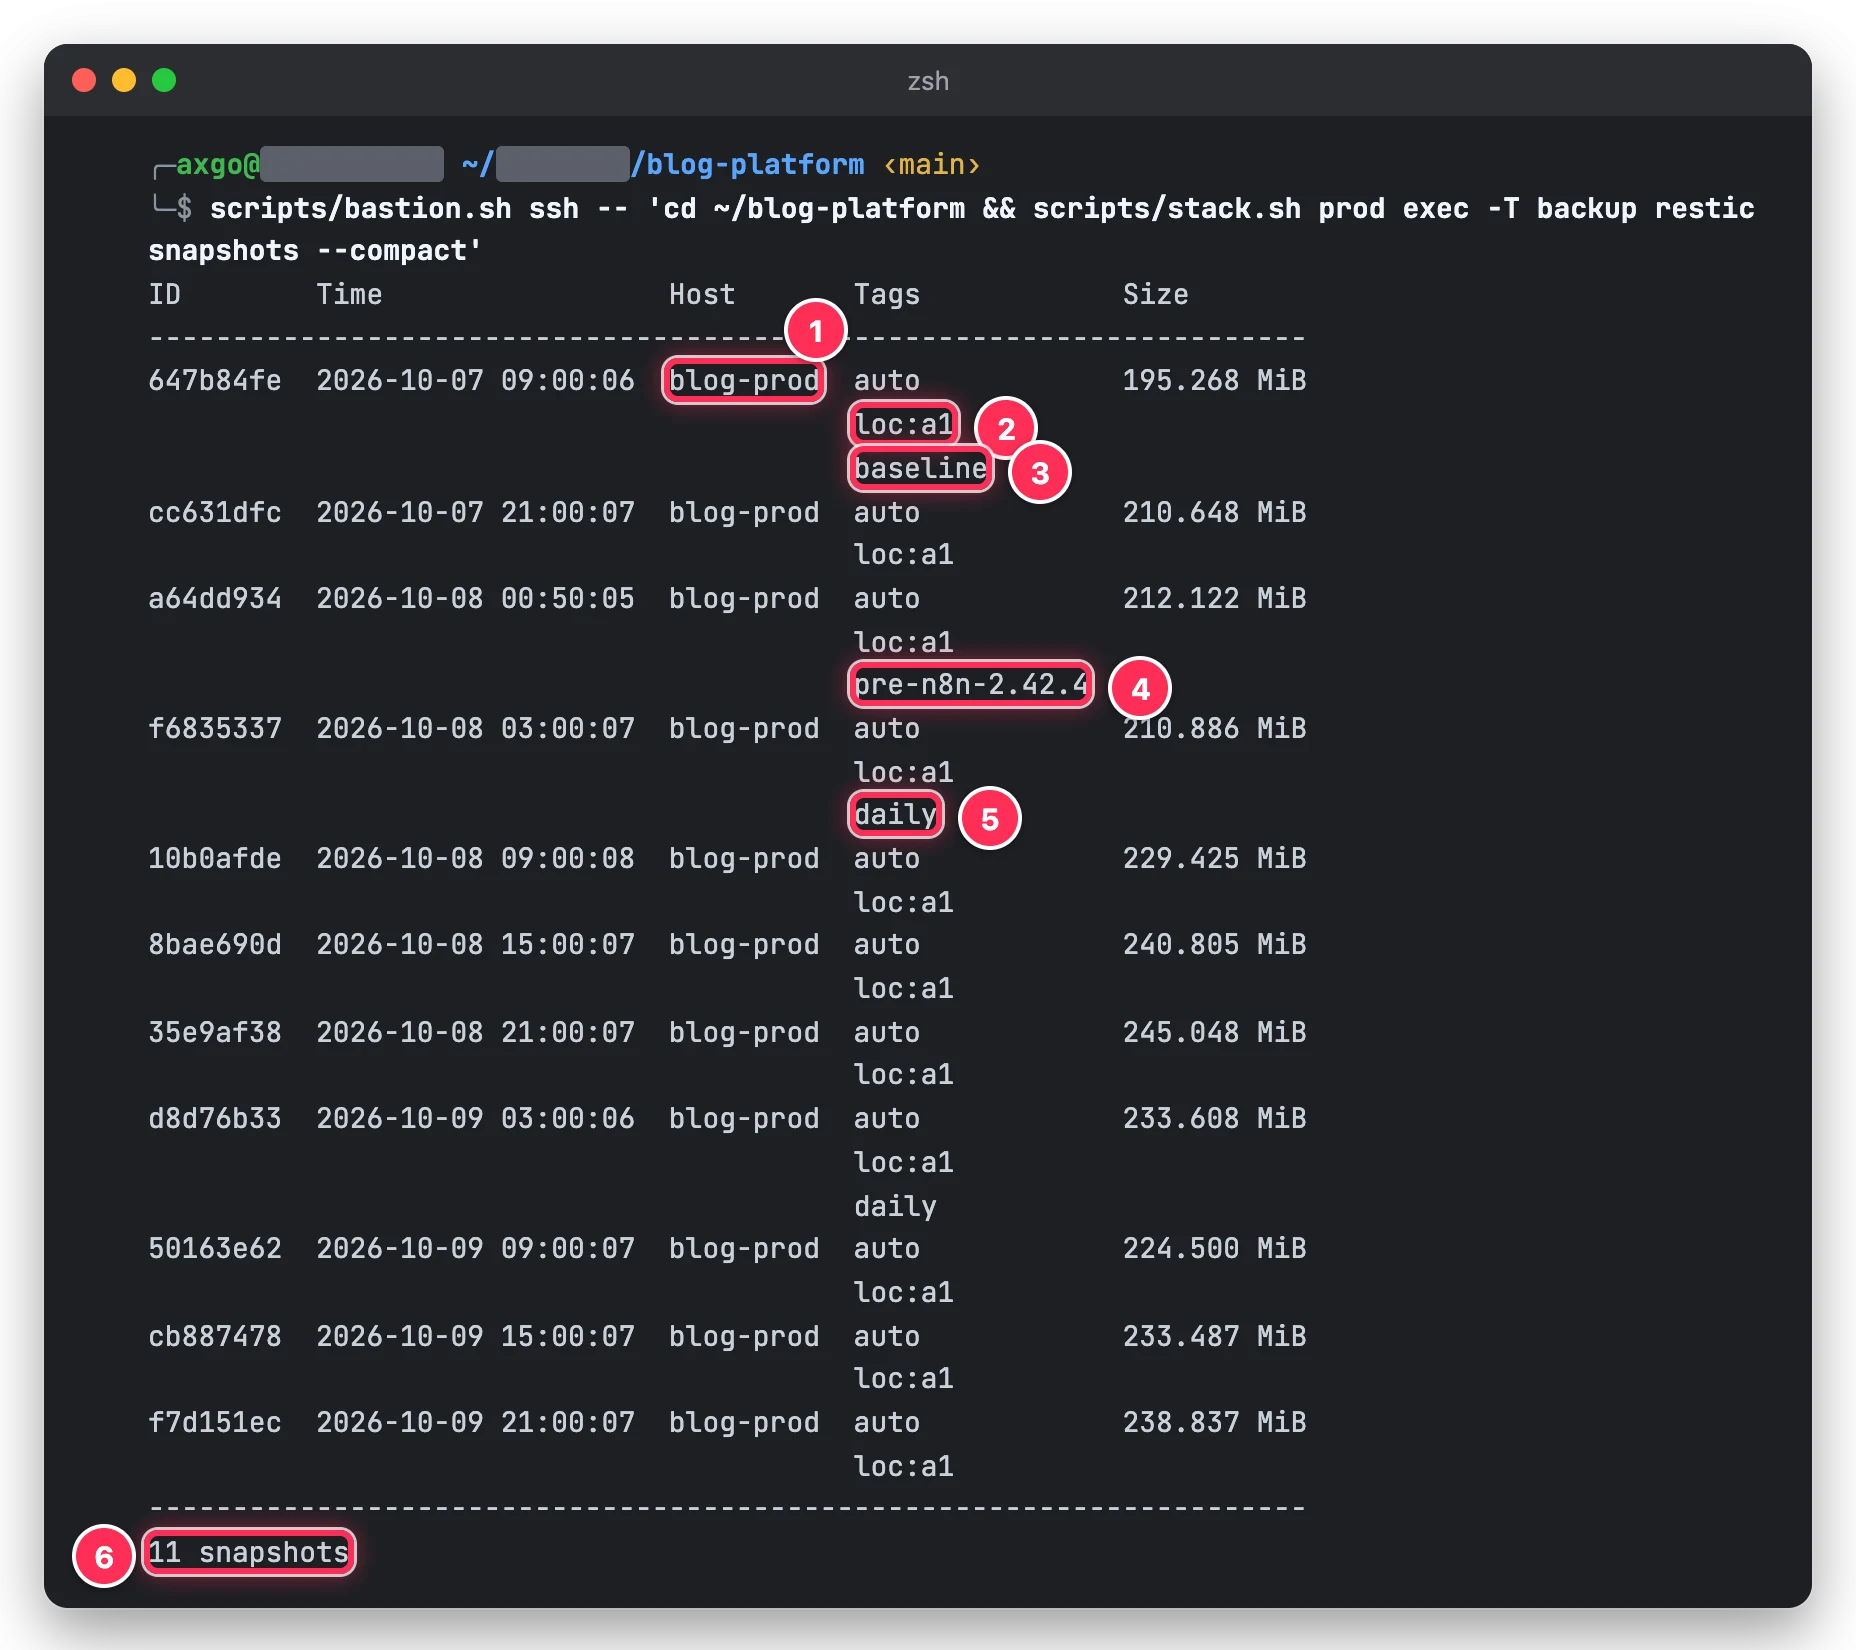Viewport: 1856px width, 1650px height.
Task: Click snapshot ID f7d151ec
Action: point(215,1422)
